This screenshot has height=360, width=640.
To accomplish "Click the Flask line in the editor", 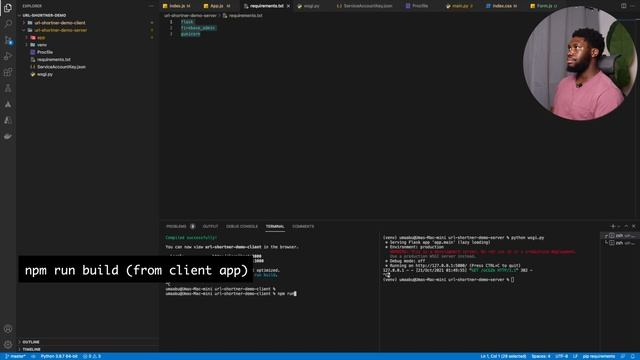I will click(187, 22).
